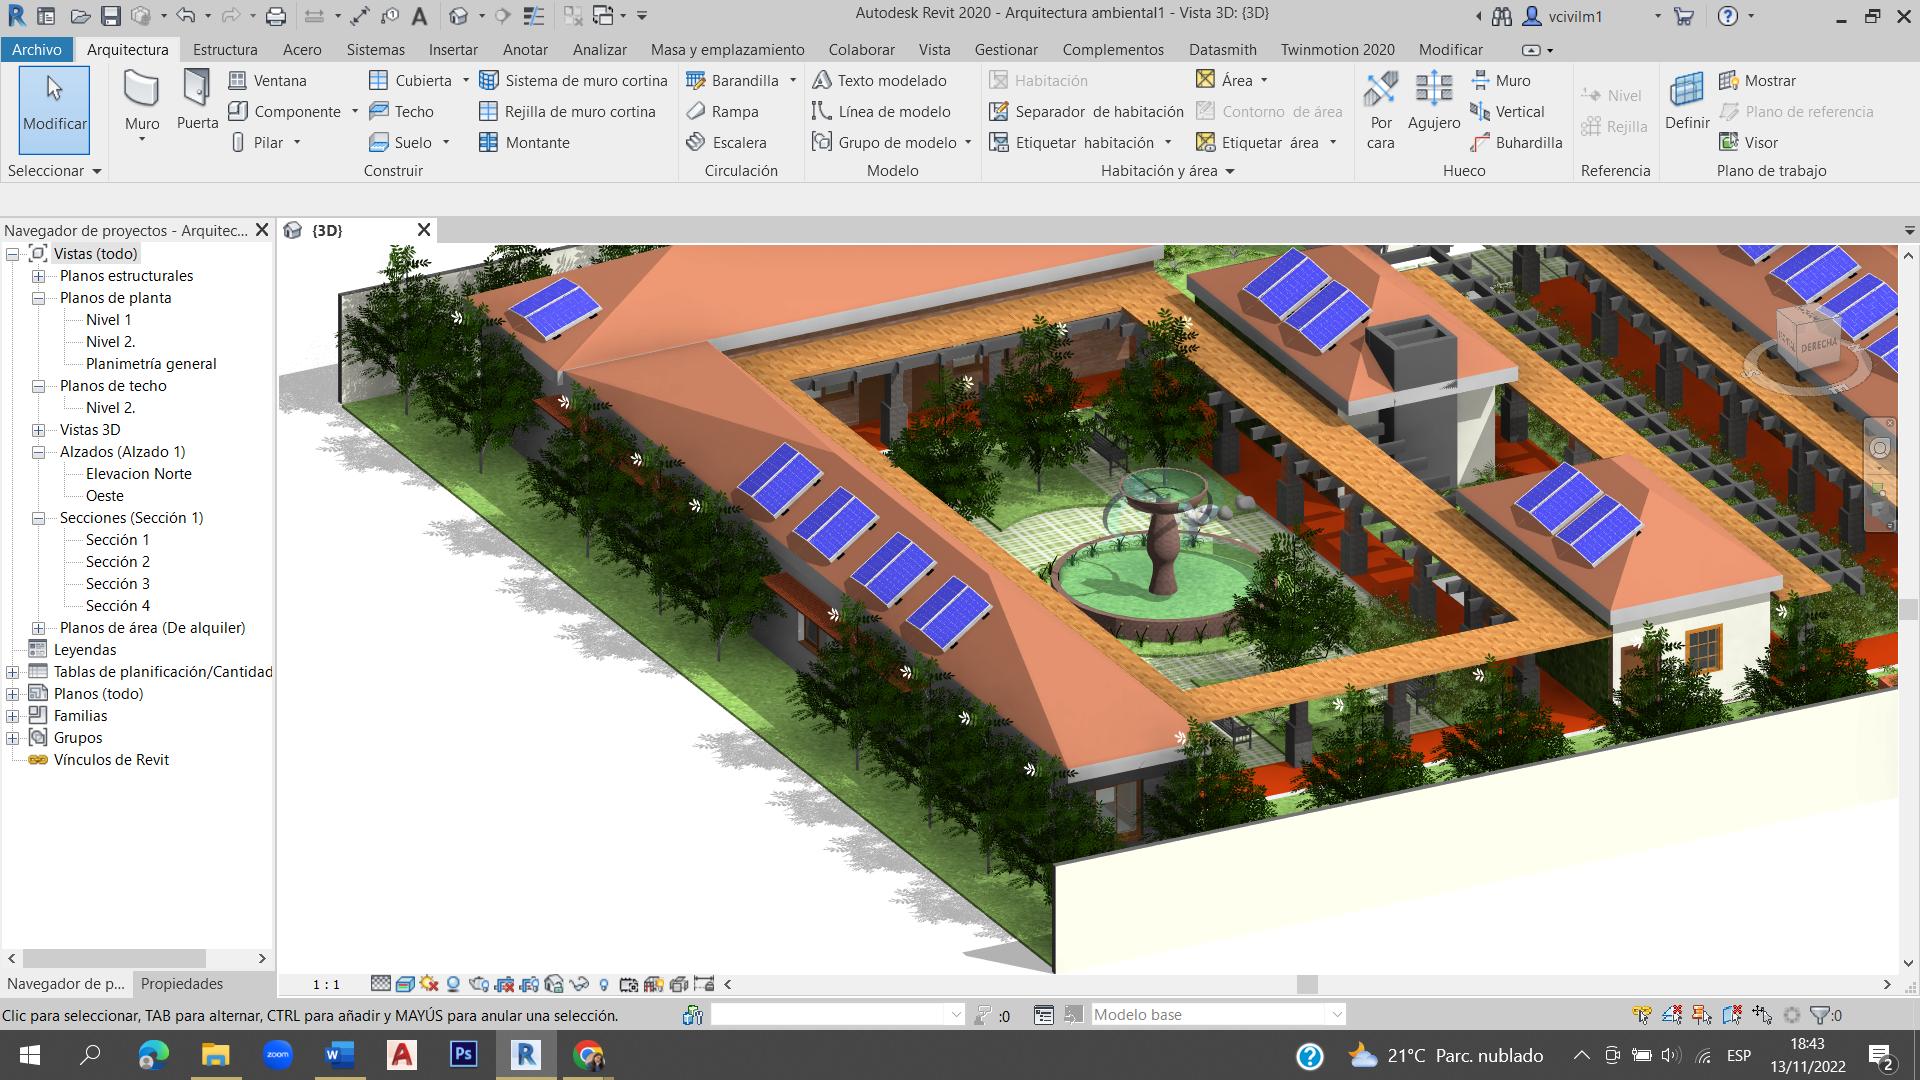Select the Puerta door tool
The image size is (1920, 1080).
(197, 101)
